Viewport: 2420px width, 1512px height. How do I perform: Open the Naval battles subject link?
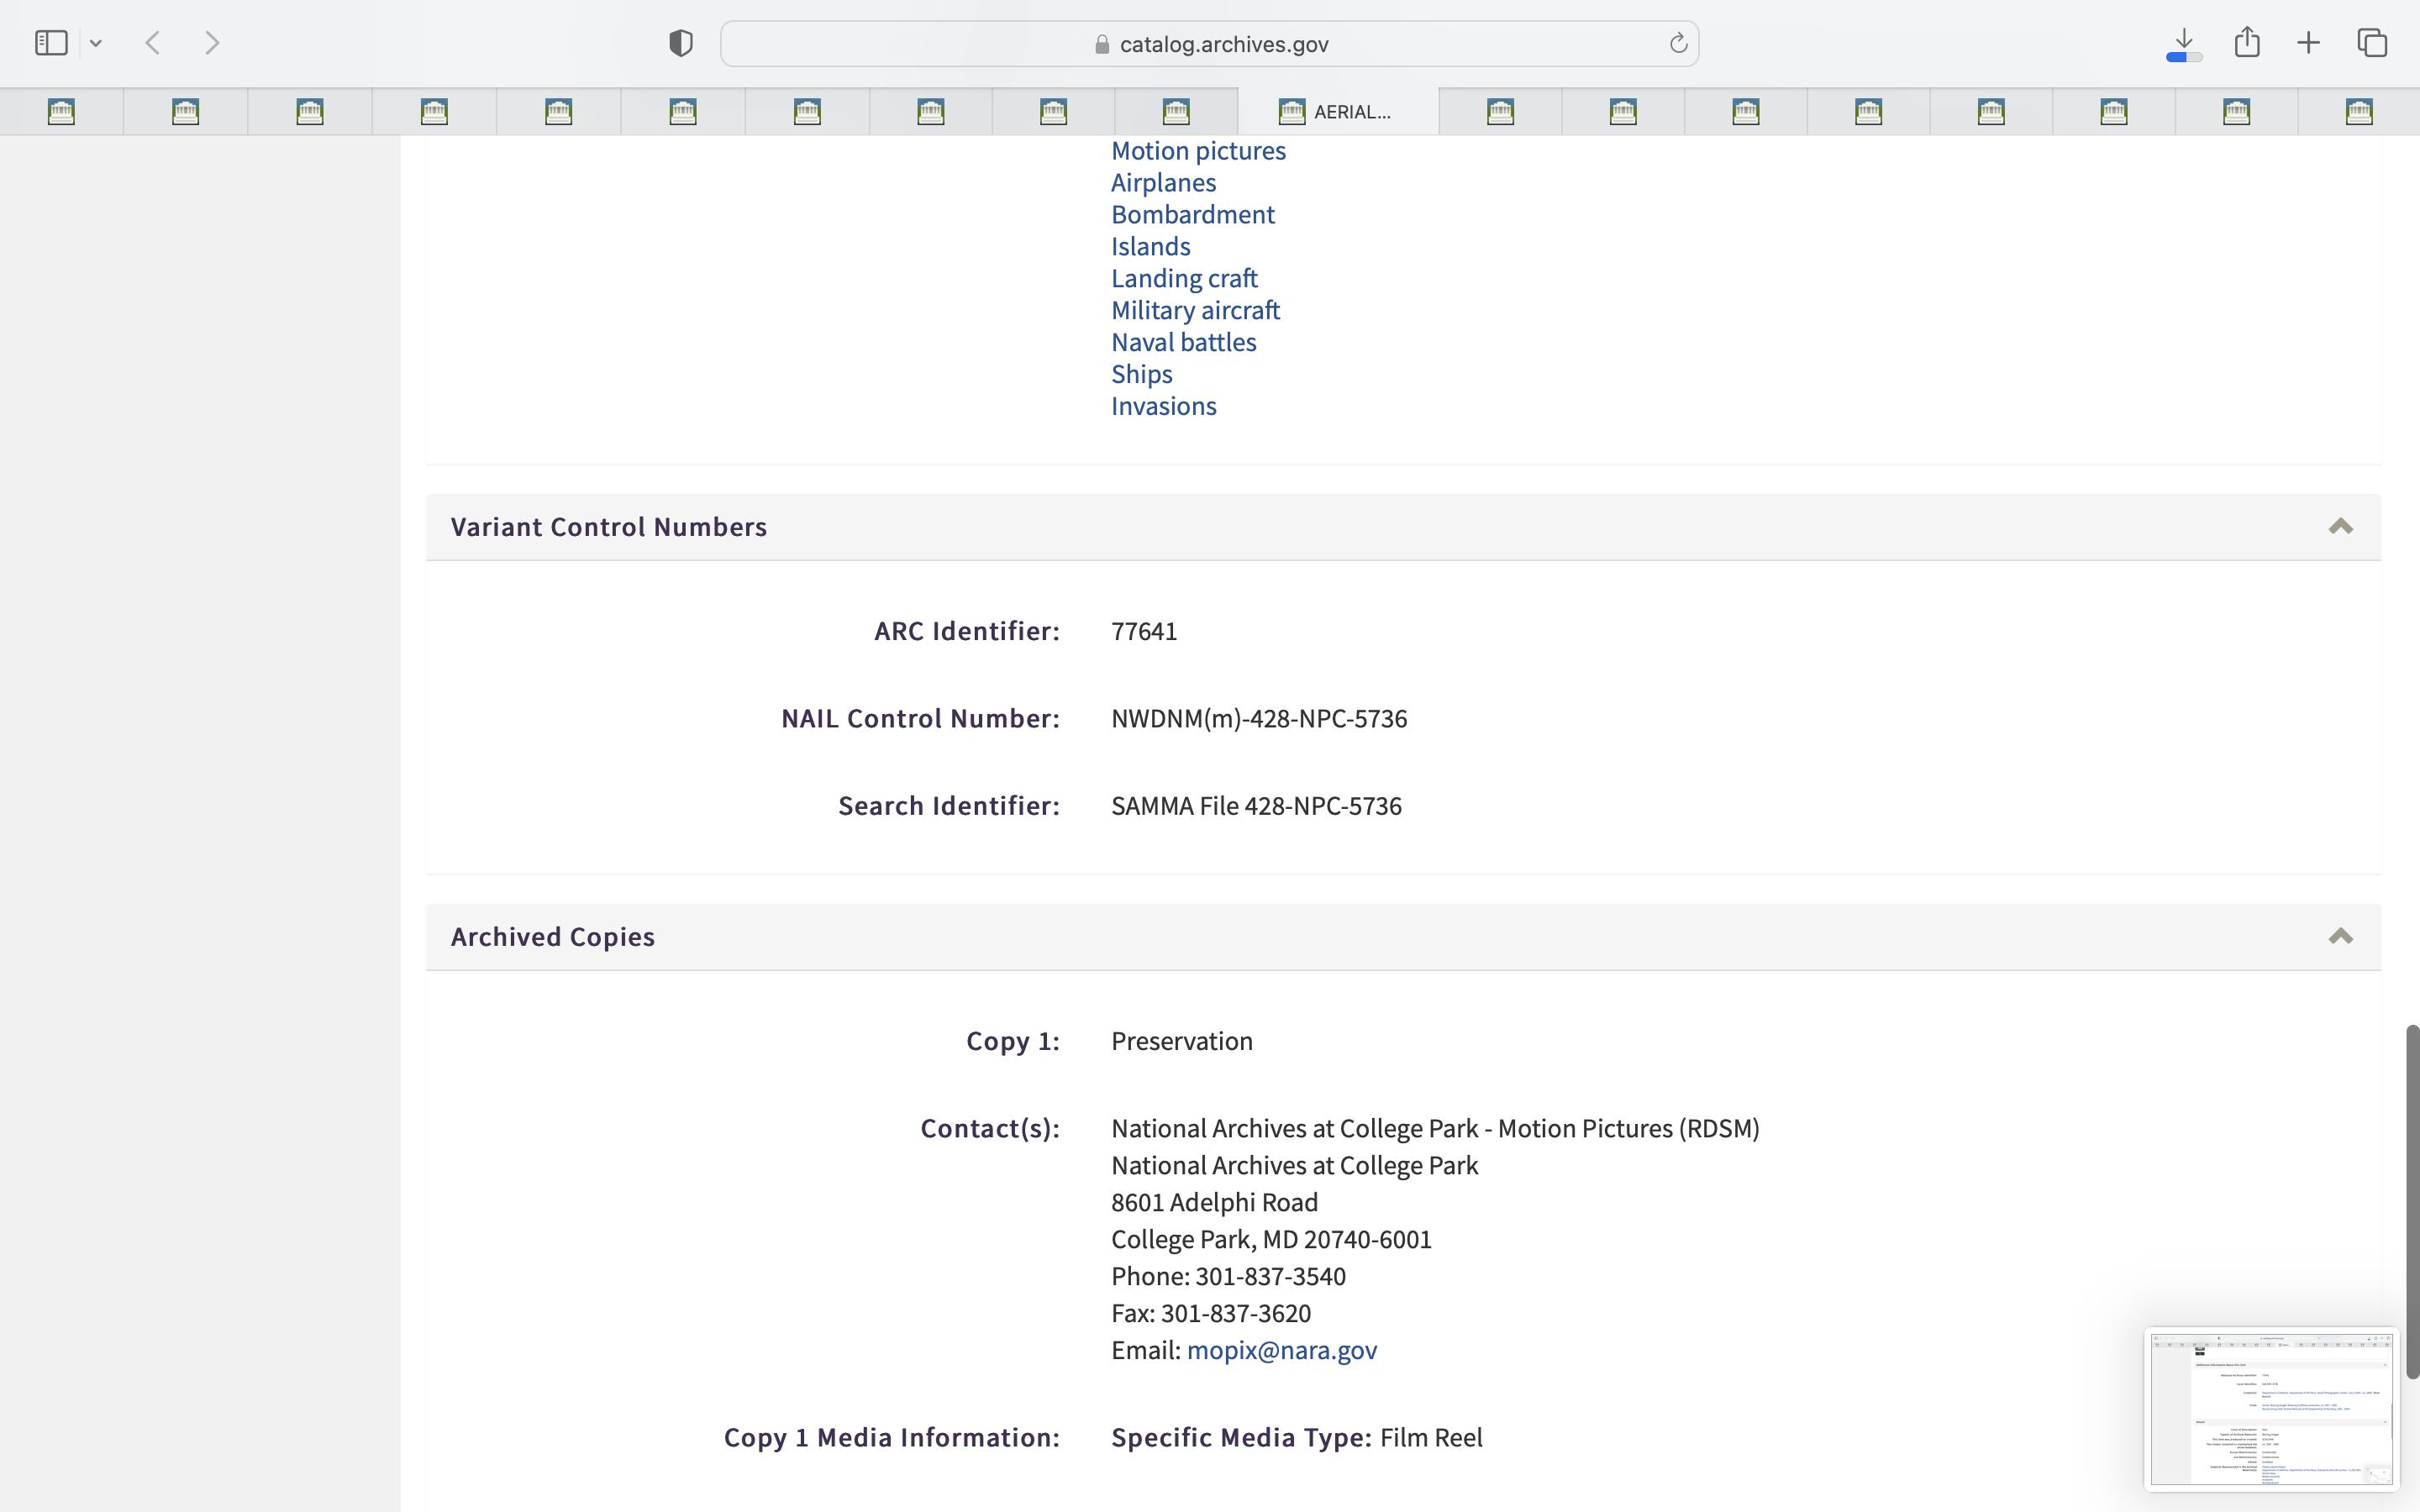(x=1183, y=342)
